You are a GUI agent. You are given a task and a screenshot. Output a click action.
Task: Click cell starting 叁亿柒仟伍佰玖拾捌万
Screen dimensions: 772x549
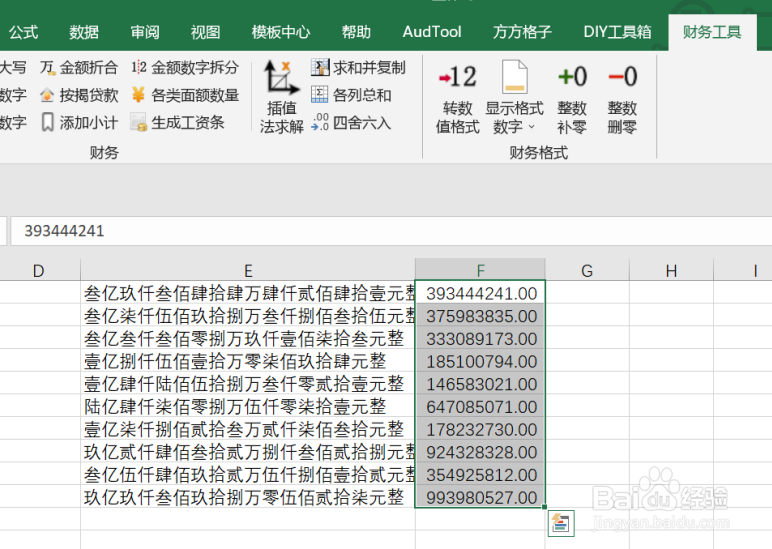point(248,316)
